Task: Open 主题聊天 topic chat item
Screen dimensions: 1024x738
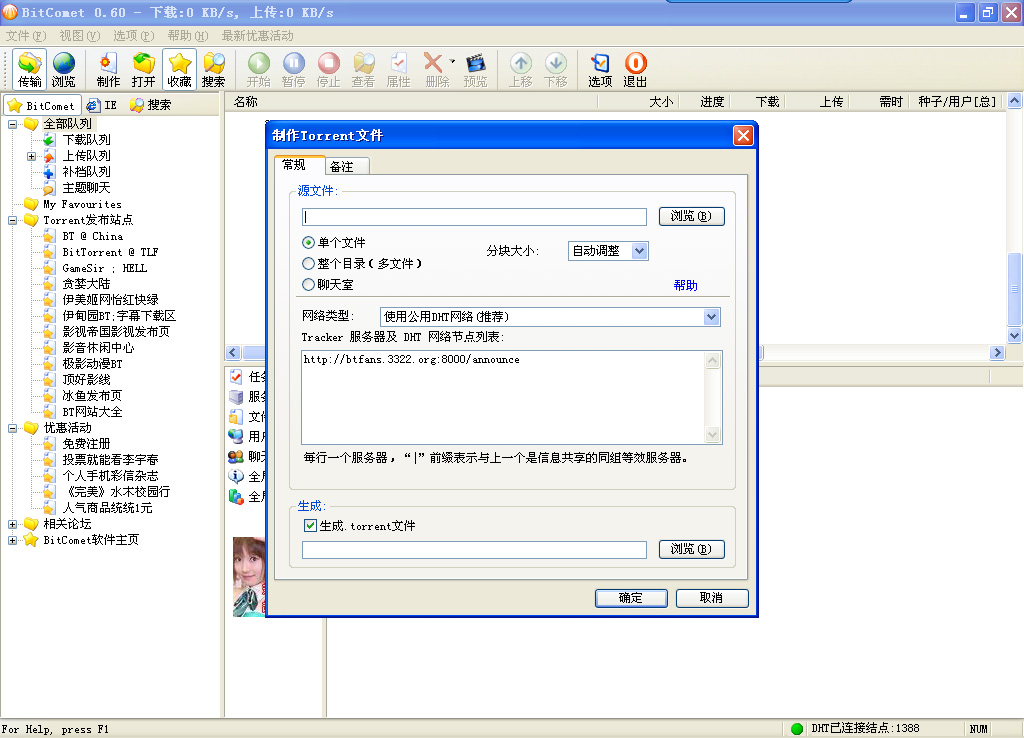Action: (86, 187)
